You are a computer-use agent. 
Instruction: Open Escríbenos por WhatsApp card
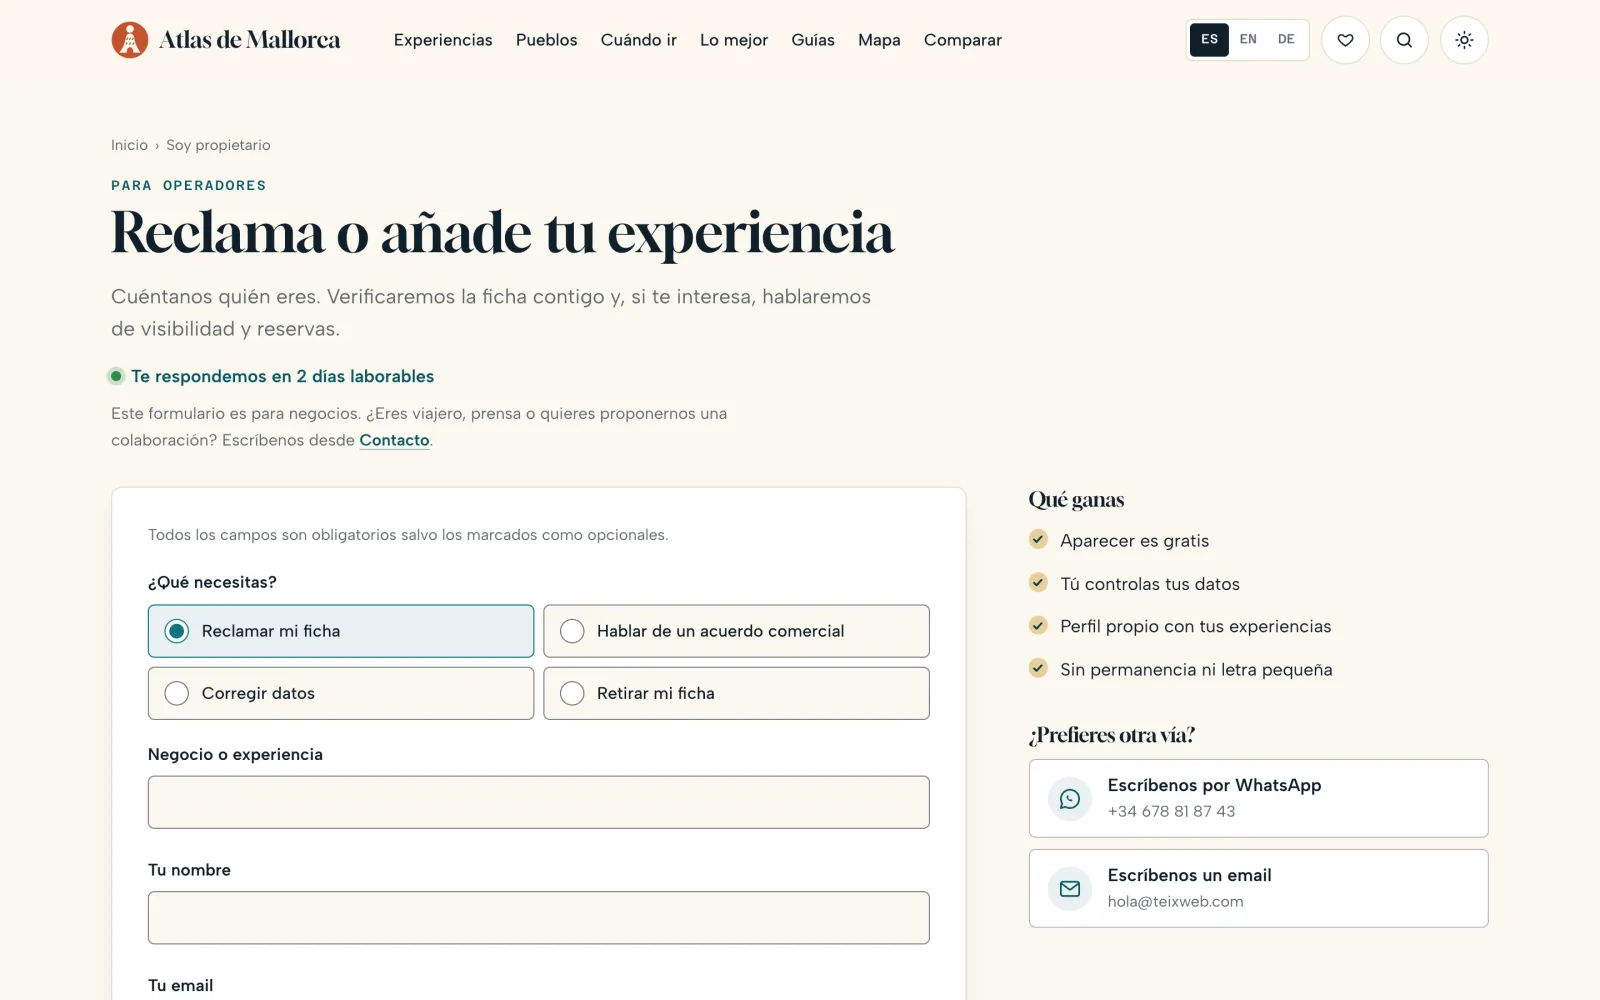1258,798
